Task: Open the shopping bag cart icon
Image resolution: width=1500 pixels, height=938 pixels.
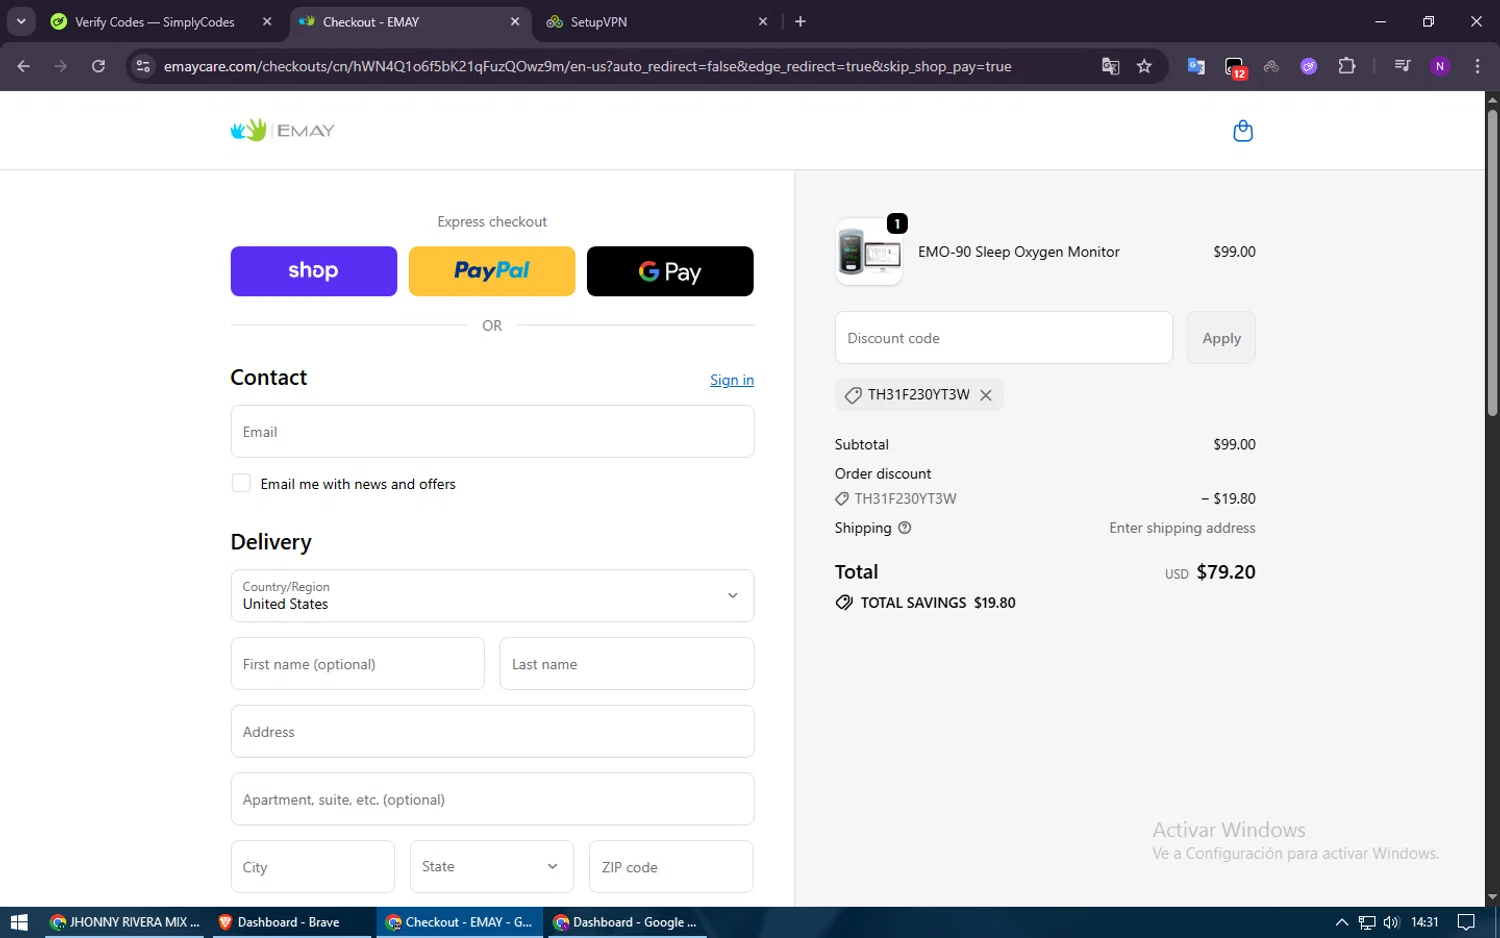Action: tap(1243, 131)
